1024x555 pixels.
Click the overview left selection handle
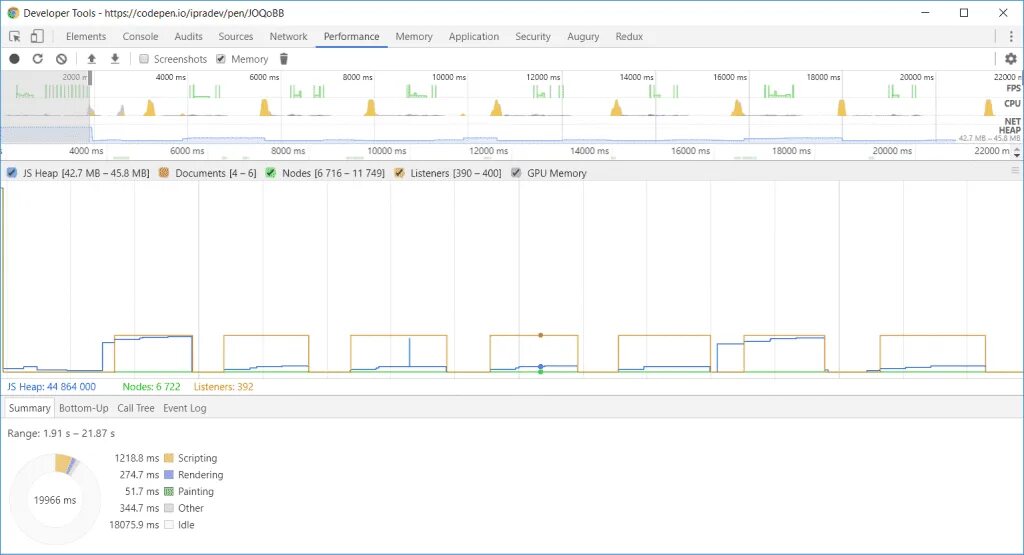pyautogui.click(x=90, y=78)
